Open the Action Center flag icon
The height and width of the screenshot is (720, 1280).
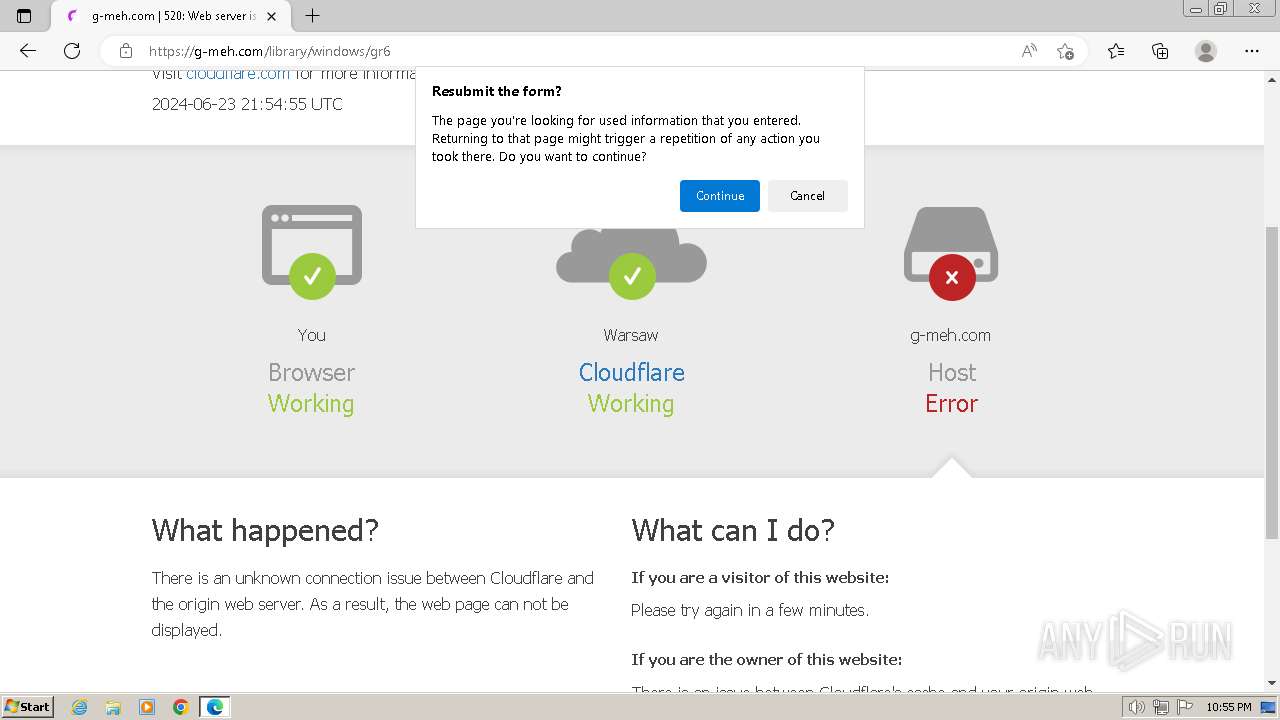1185,707
